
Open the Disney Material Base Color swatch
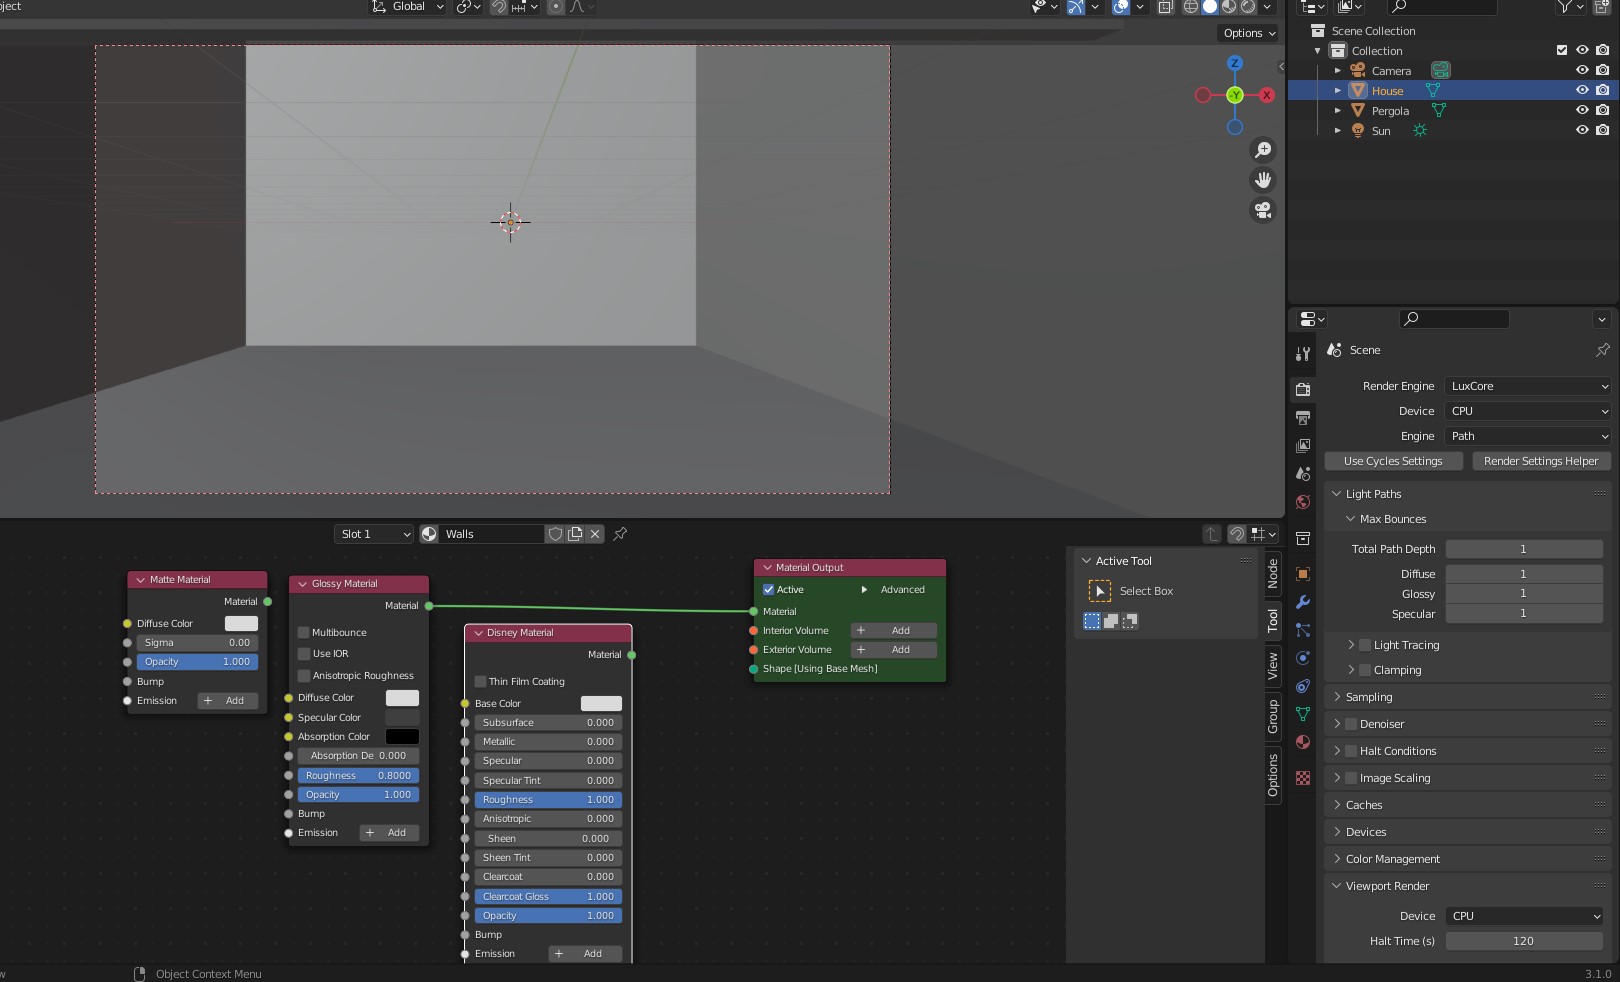click(601, 704)
